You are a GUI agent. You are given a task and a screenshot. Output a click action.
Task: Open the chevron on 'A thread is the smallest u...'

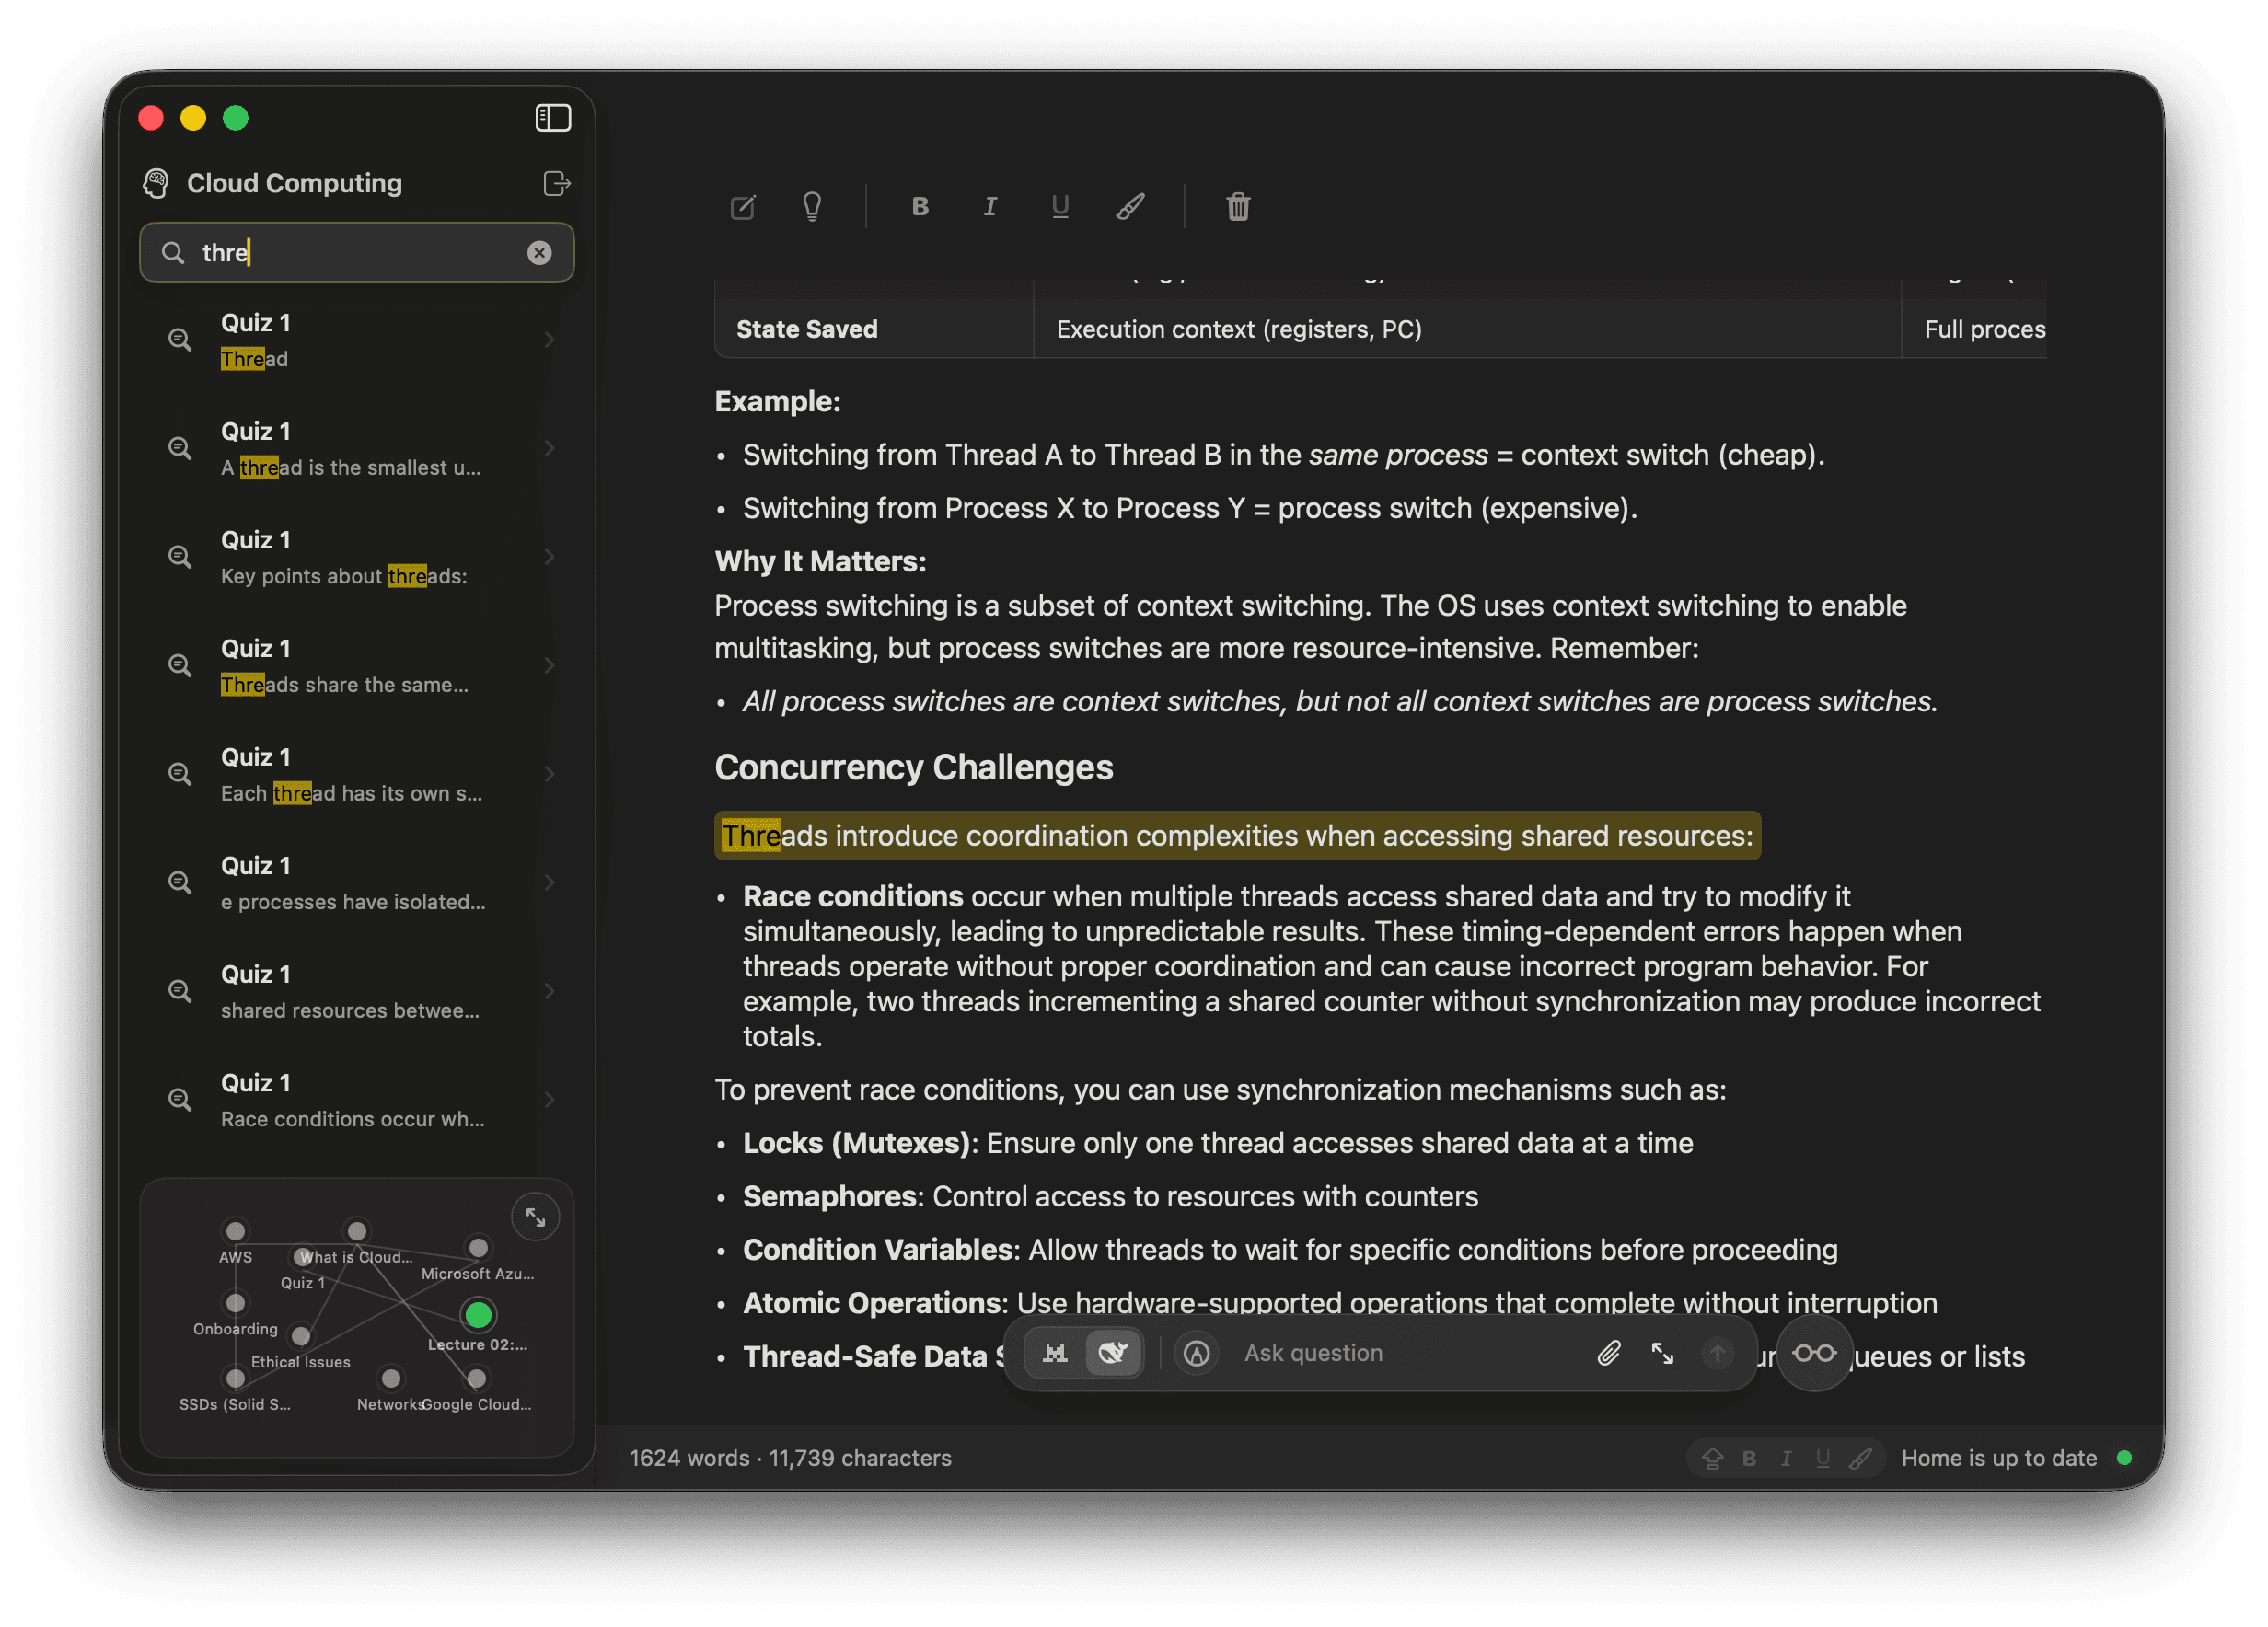tap(549, 448)
